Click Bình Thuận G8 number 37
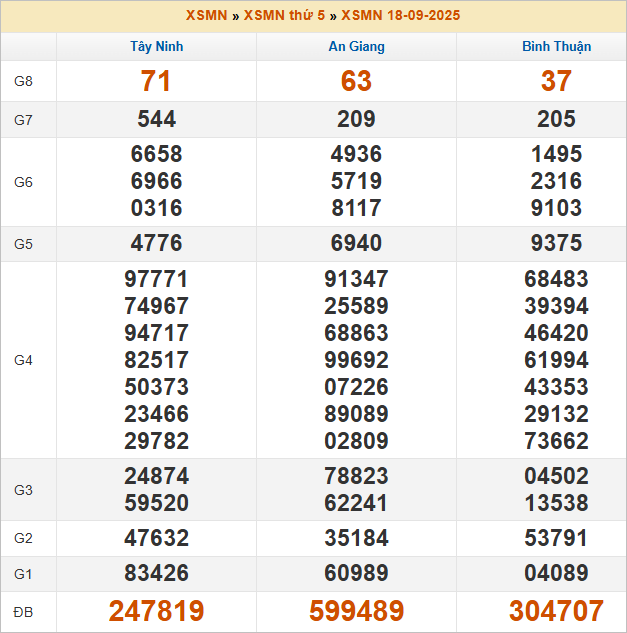This screenshot has width=627, height=633. (556, 82)
